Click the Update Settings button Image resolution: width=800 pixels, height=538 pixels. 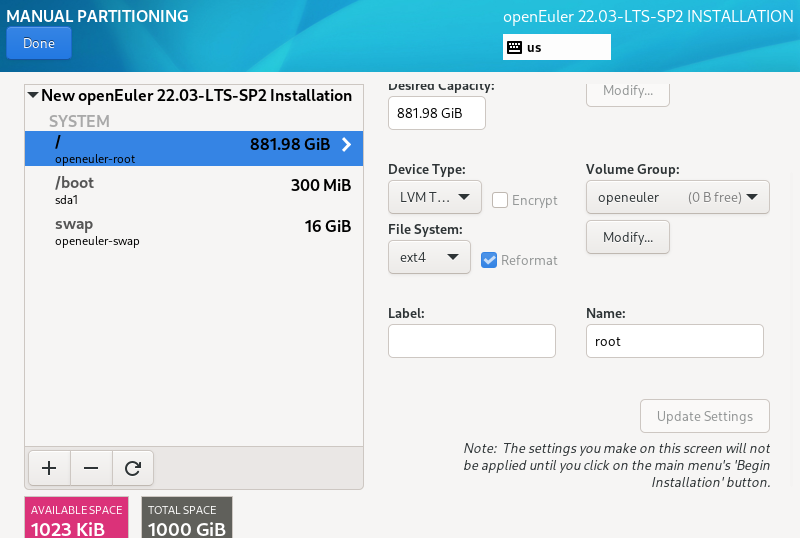704,416
